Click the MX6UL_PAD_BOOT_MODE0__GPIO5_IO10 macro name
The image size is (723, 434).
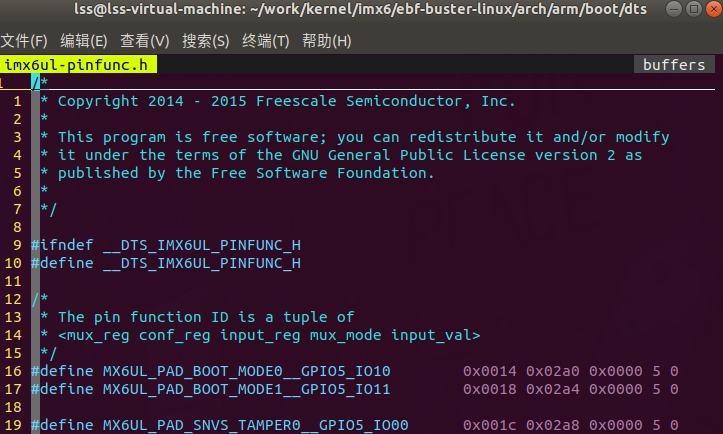[246, 371]
